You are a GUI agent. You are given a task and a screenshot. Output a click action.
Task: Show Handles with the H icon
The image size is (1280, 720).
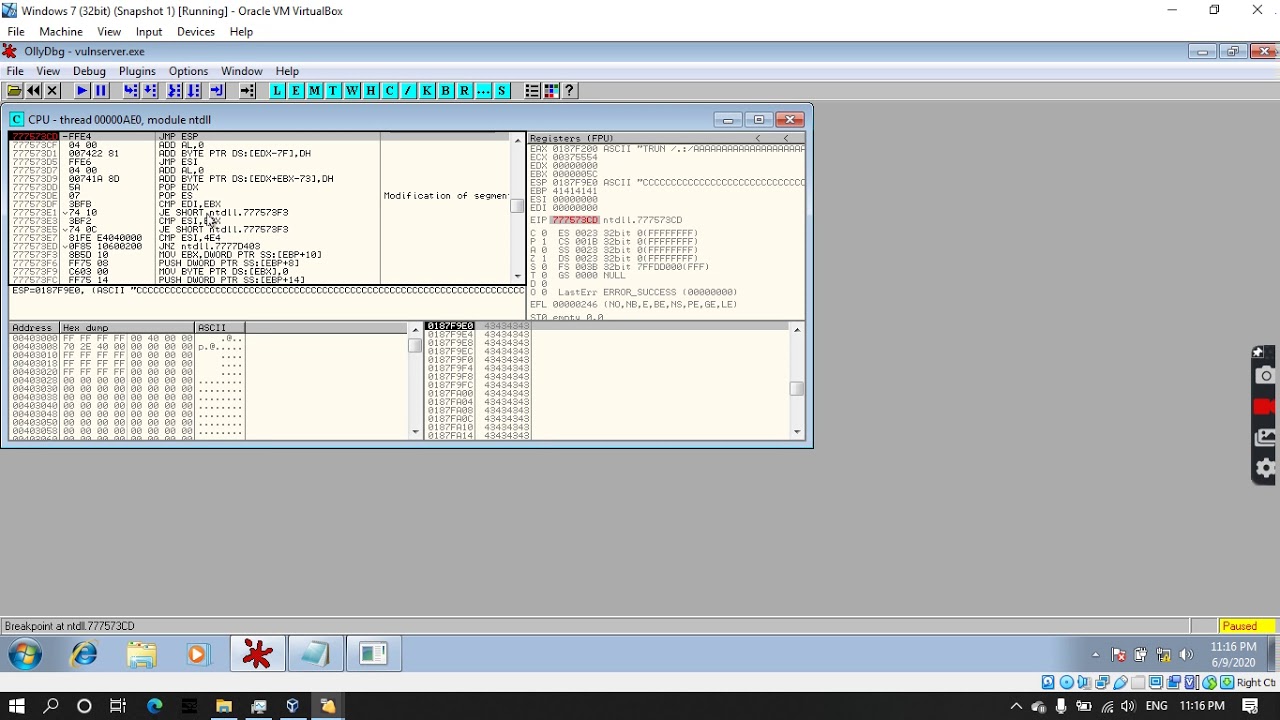(371, 91)
